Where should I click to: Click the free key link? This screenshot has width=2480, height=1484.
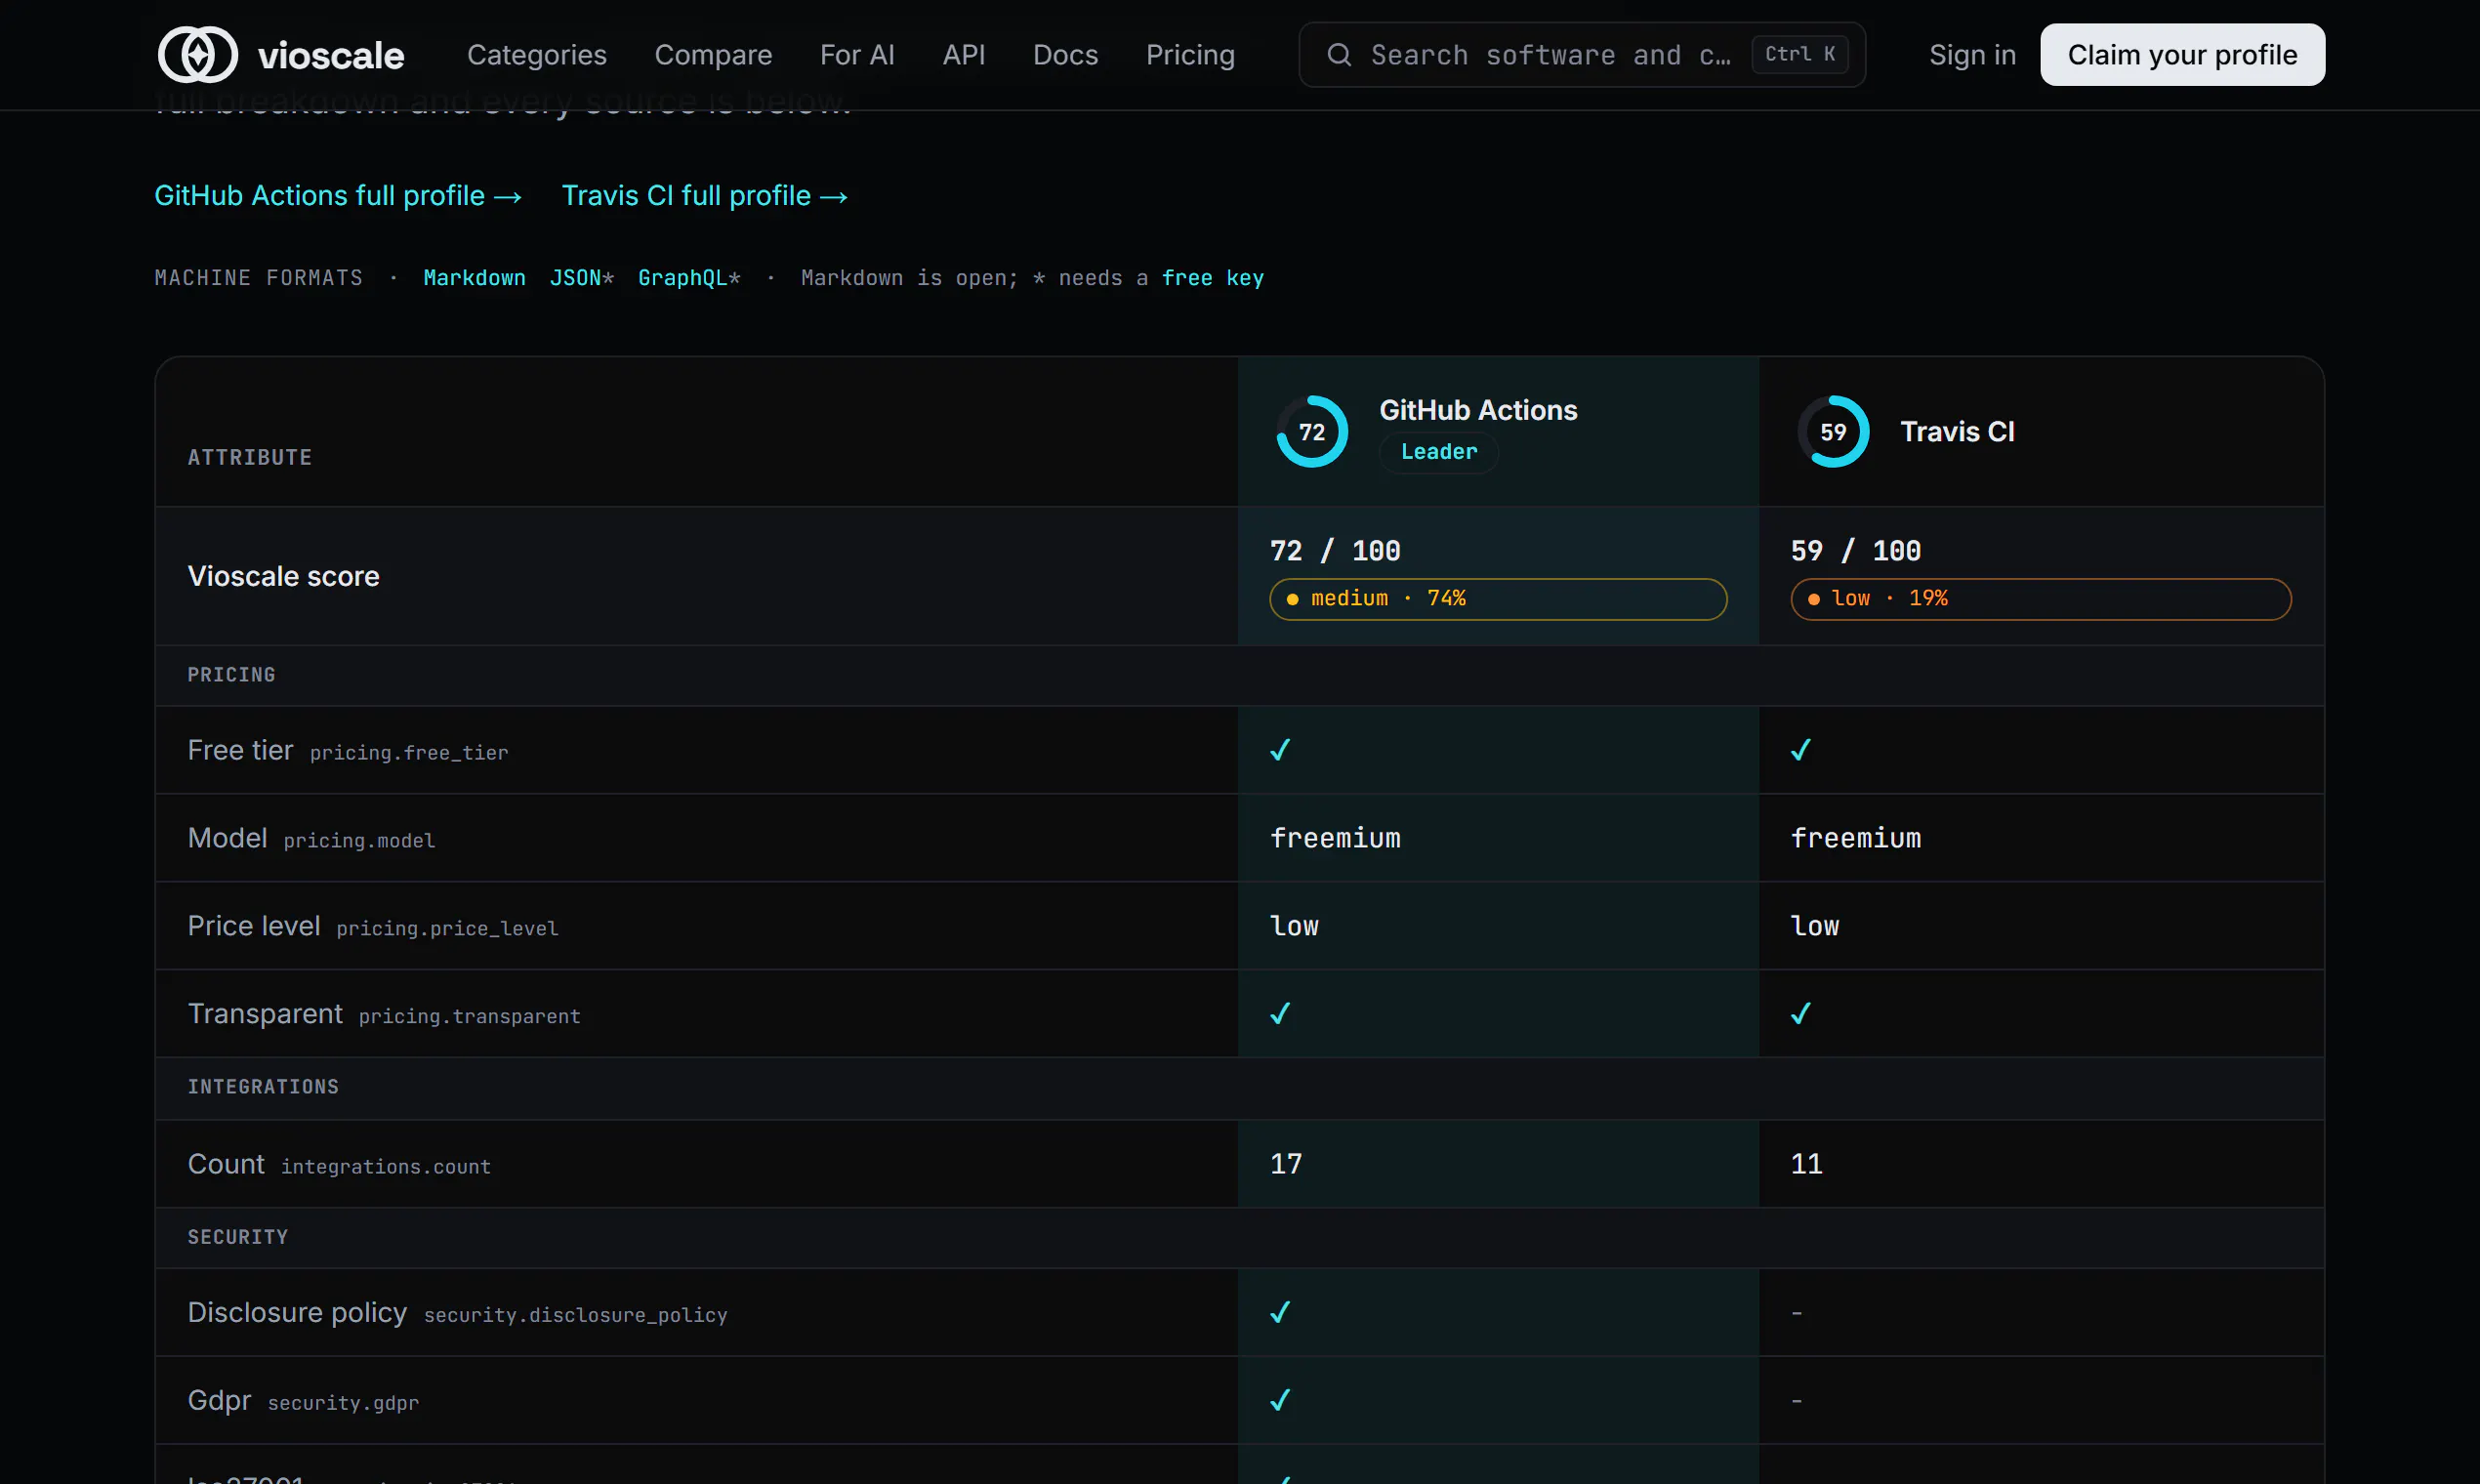[1212, 278]
